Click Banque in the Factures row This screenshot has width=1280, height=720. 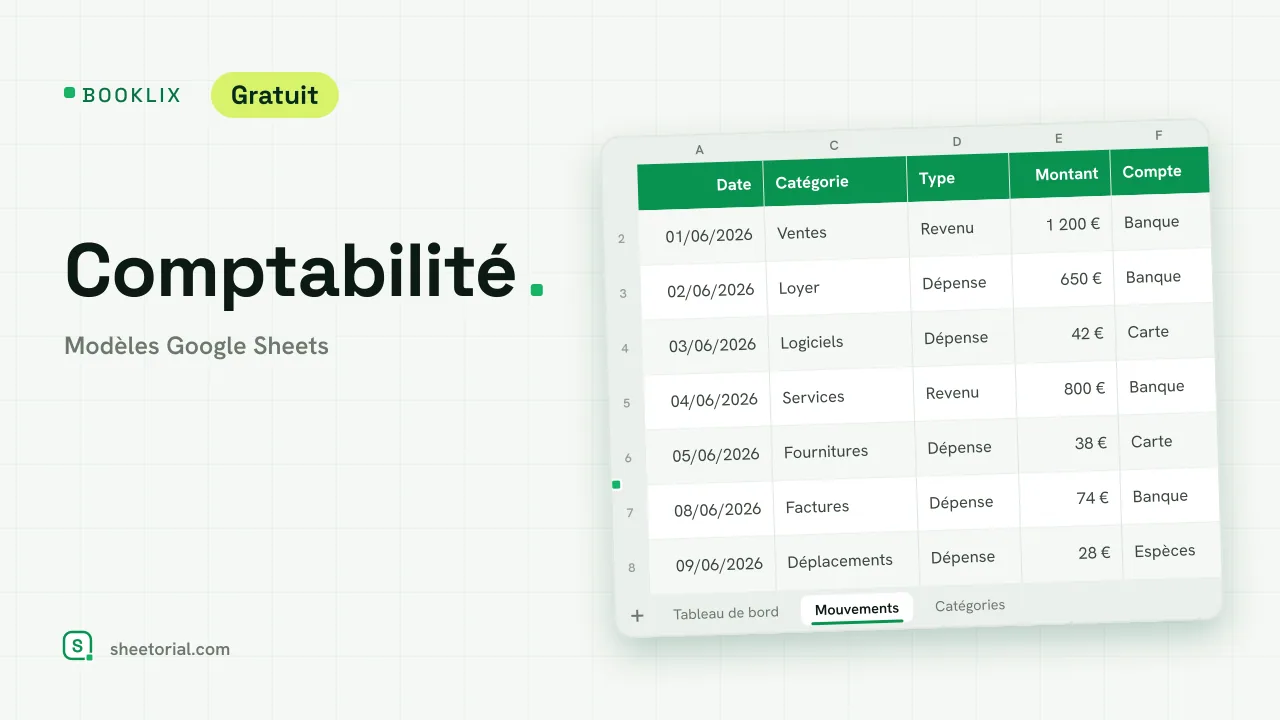(x=1160, y=496)
